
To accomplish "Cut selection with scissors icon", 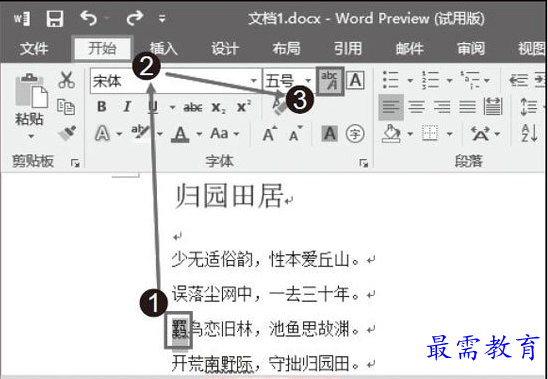I will click(x=66, y=80).
